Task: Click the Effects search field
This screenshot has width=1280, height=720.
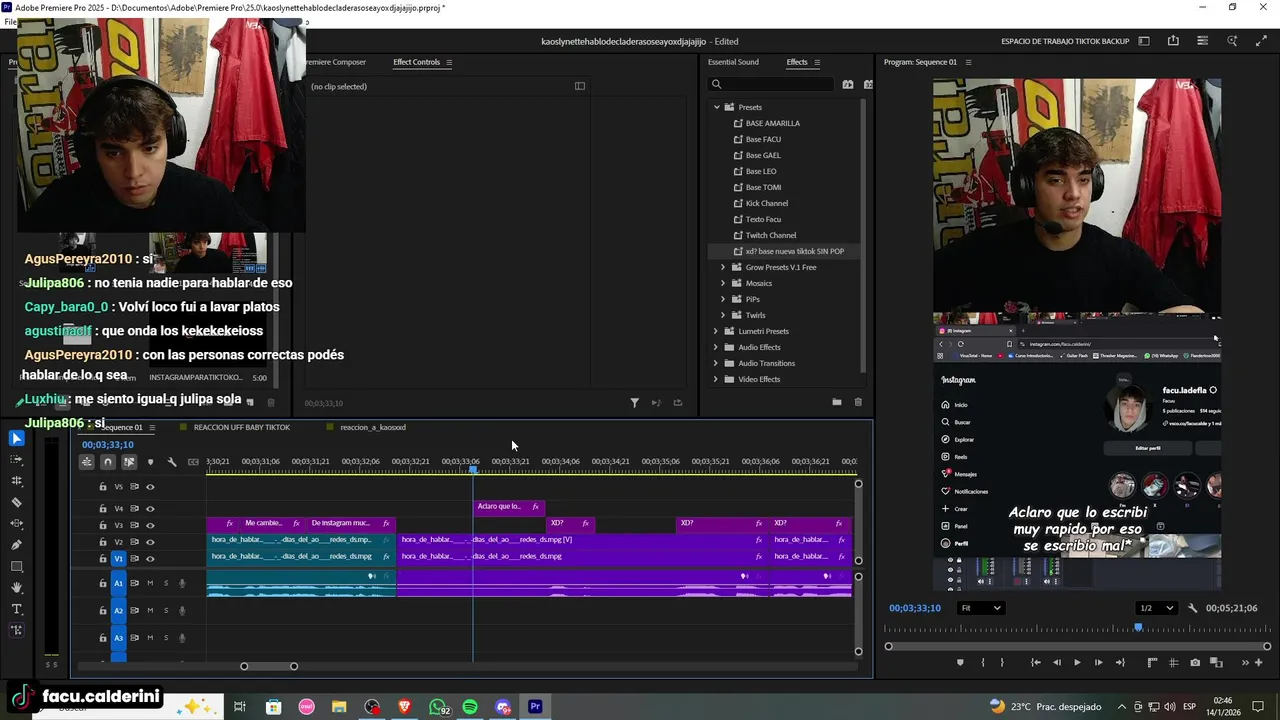Action: [x=770, y=84]
